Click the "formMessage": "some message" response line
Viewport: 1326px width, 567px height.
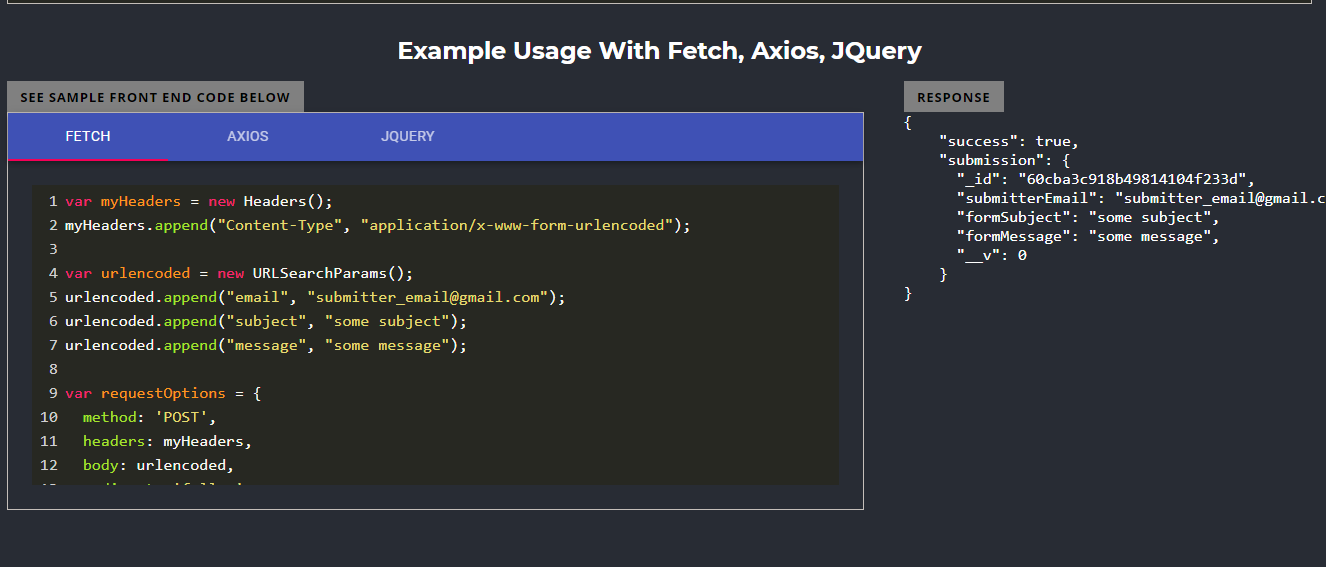pos(1088,236)
